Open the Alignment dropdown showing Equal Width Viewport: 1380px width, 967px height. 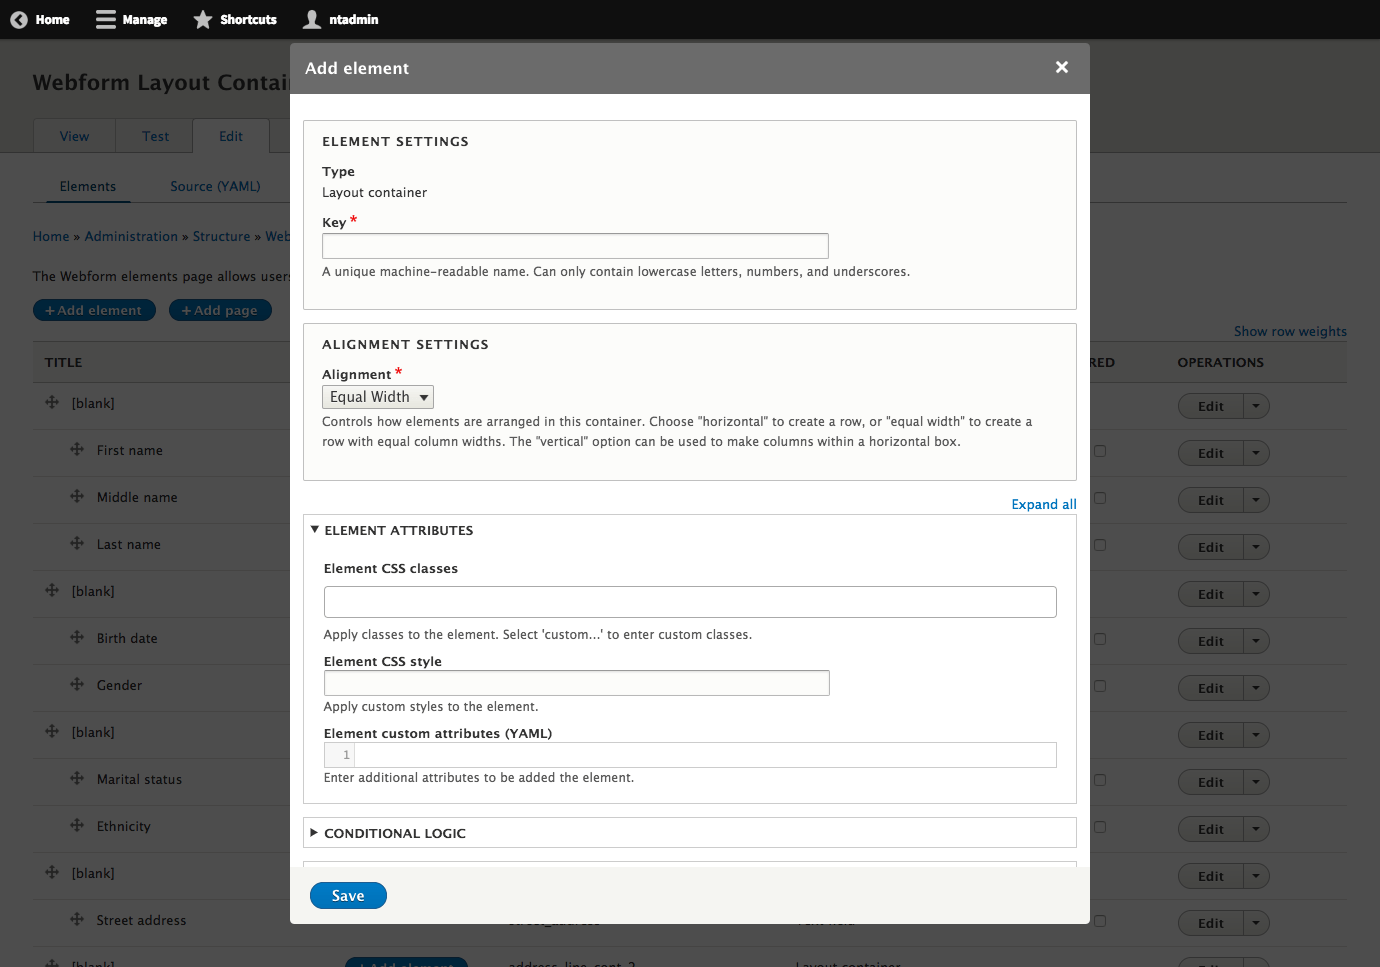pyautogui.click(x=378, y=397)
